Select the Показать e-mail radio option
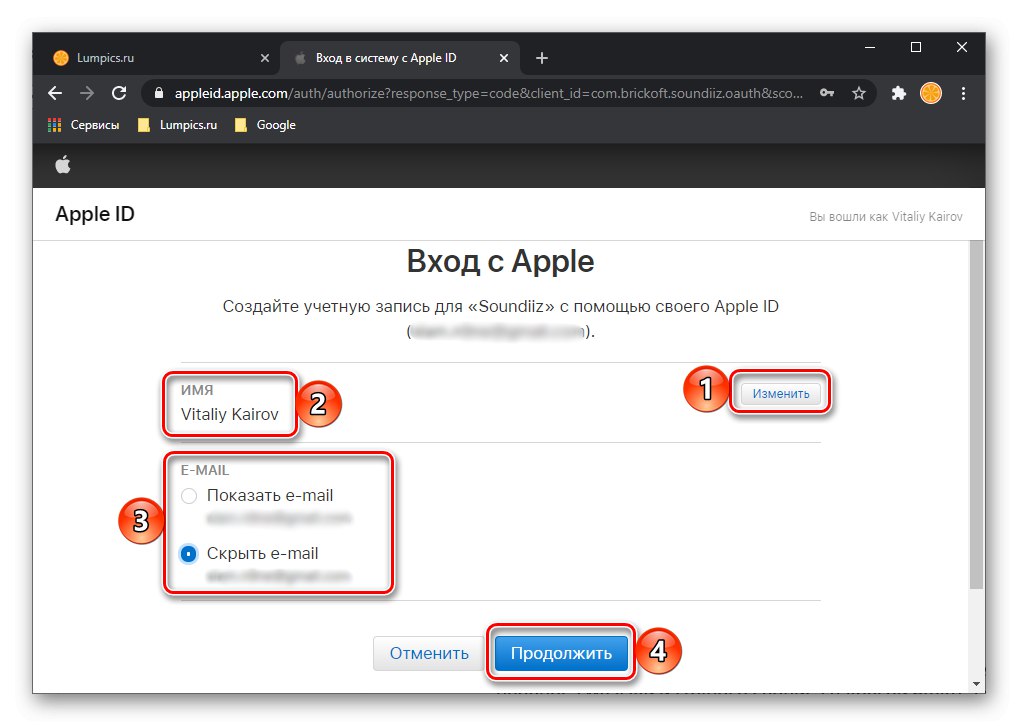Screen dimensions: 1018x726 point(189,496)
